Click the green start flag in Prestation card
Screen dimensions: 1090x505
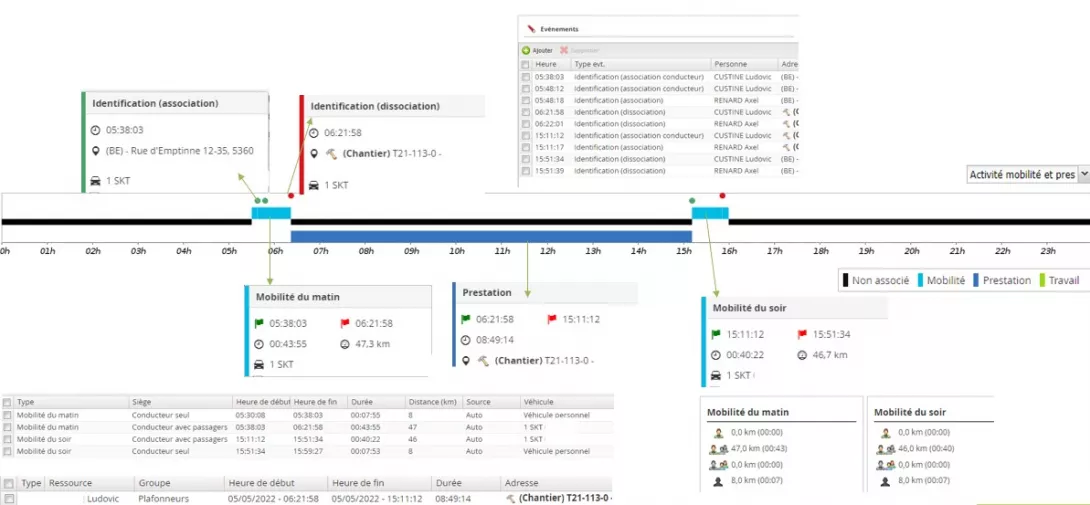(x=466, y=319)
